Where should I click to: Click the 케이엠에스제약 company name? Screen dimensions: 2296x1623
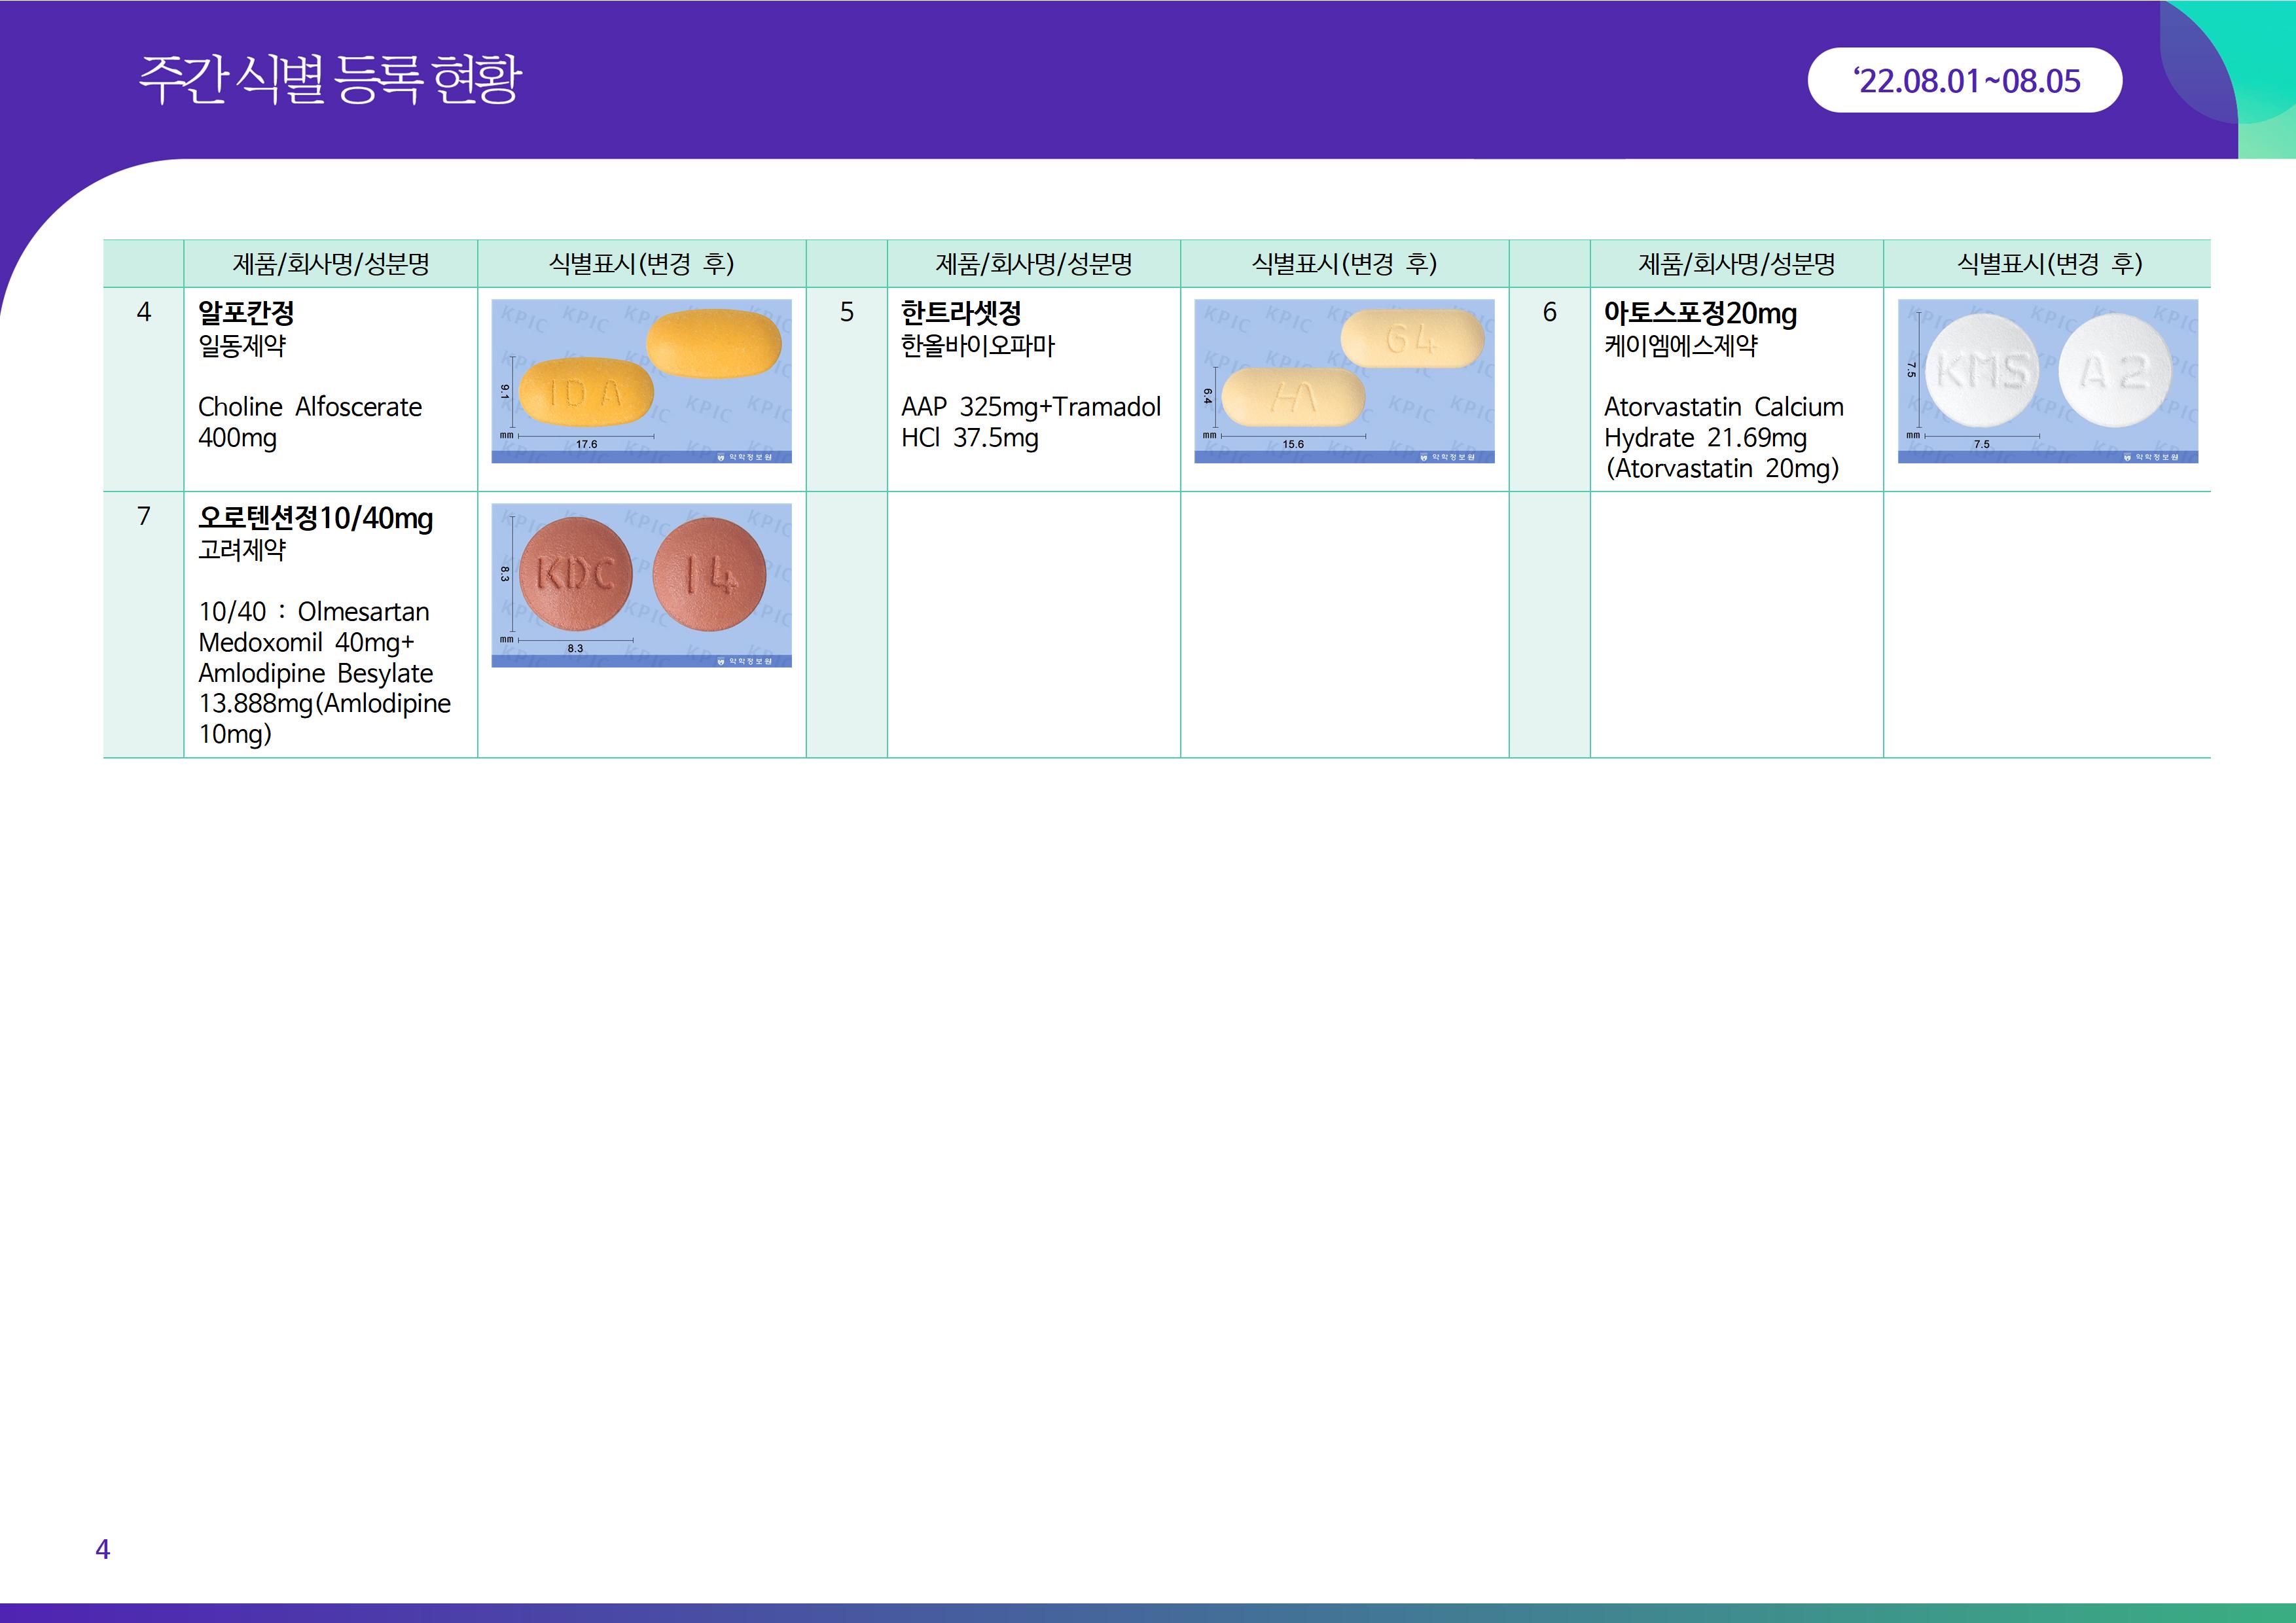click(x=1680, y=346)
